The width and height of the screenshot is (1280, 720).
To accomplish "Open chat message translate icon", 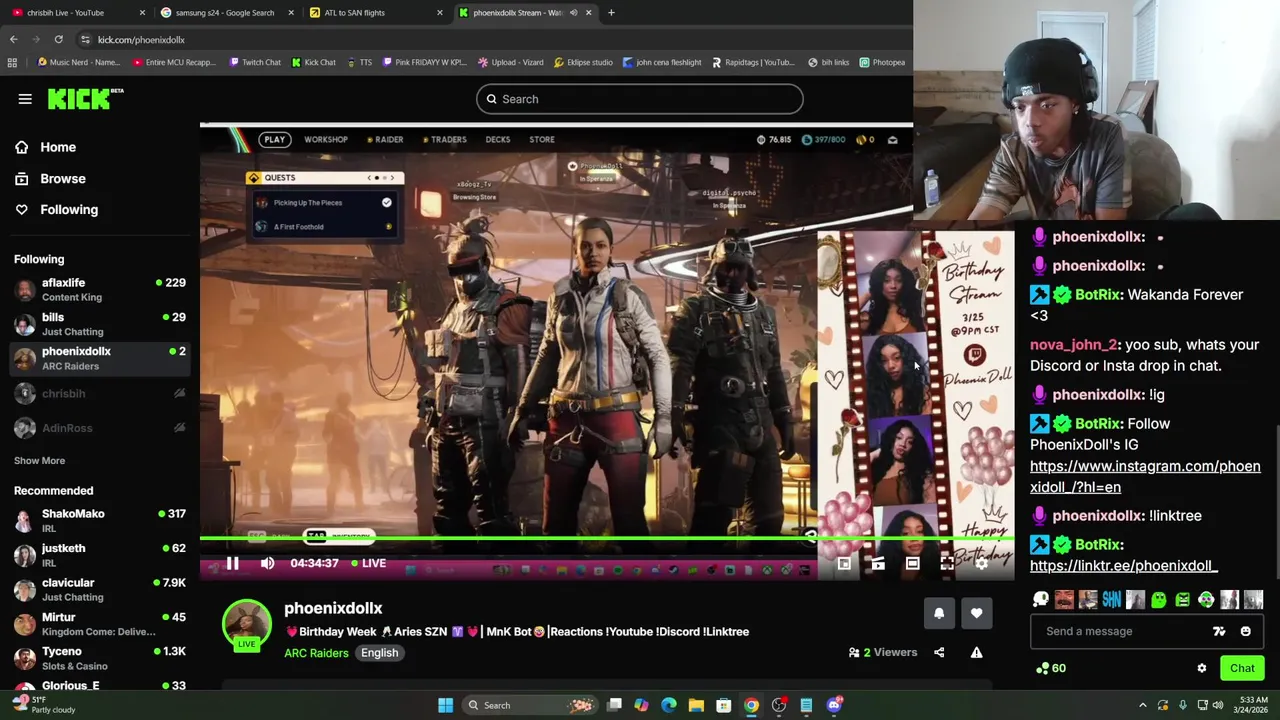I will click(x=1219, y=631).
